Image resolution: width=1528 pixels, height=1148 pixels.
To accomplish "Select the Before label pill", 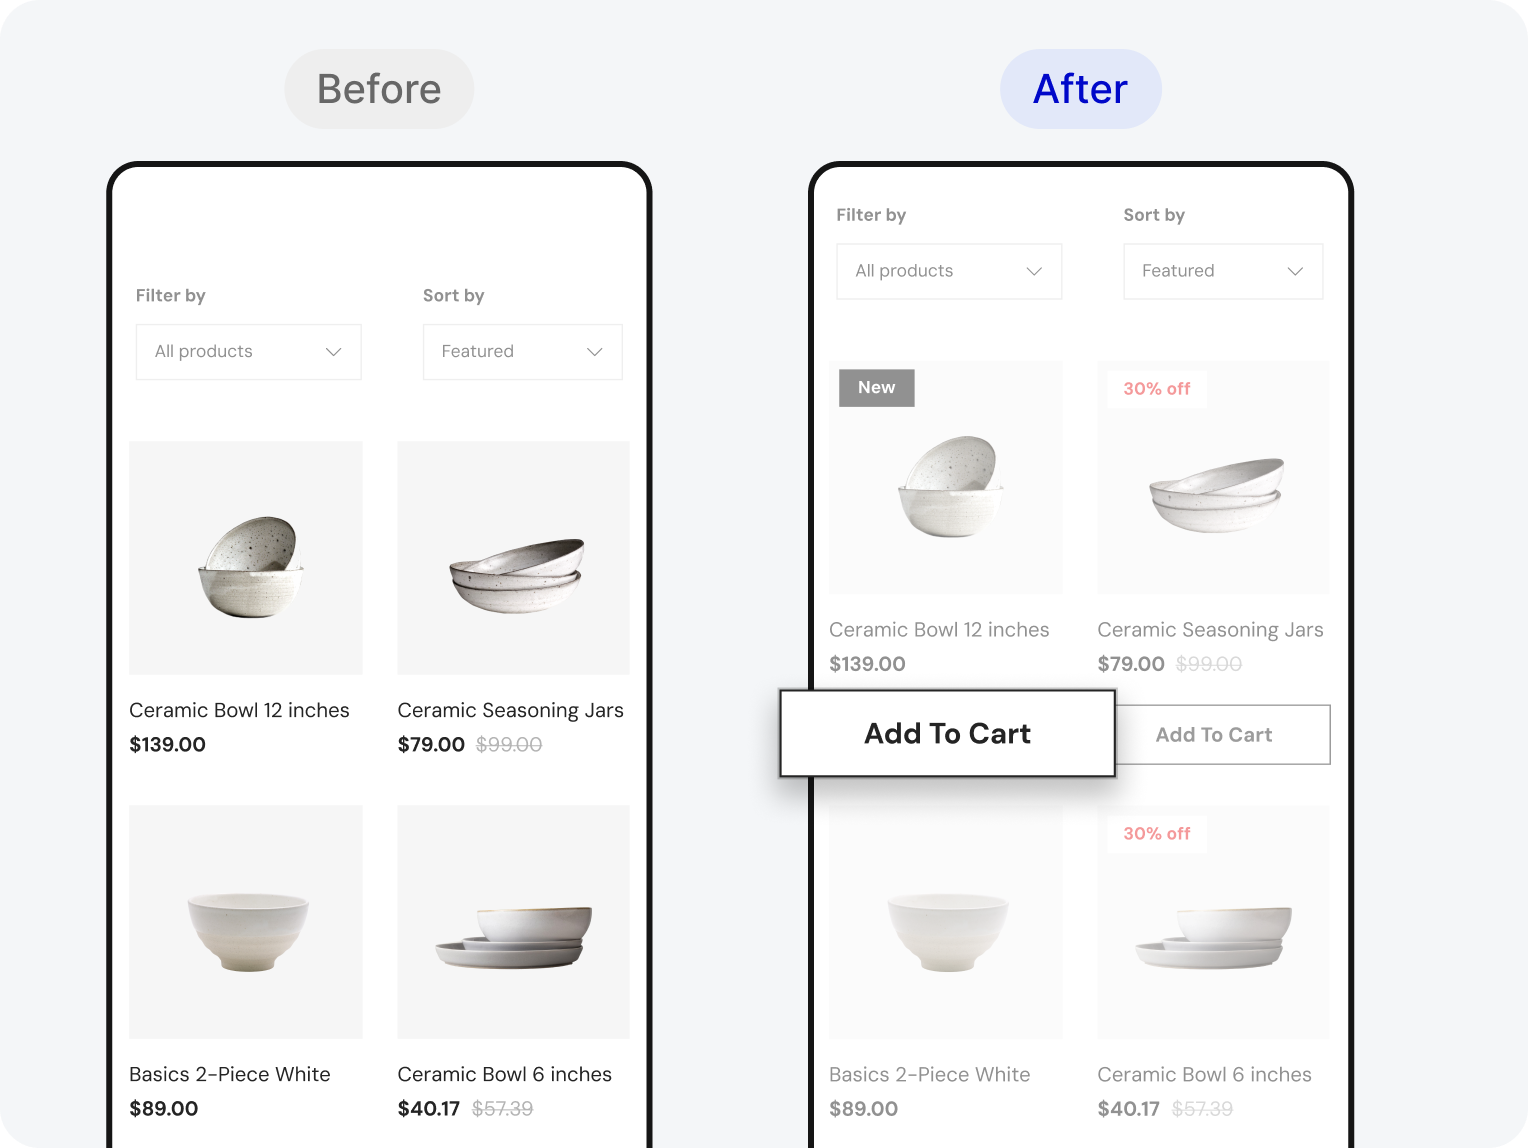I will pyautogui.click(x=379, y=89).
